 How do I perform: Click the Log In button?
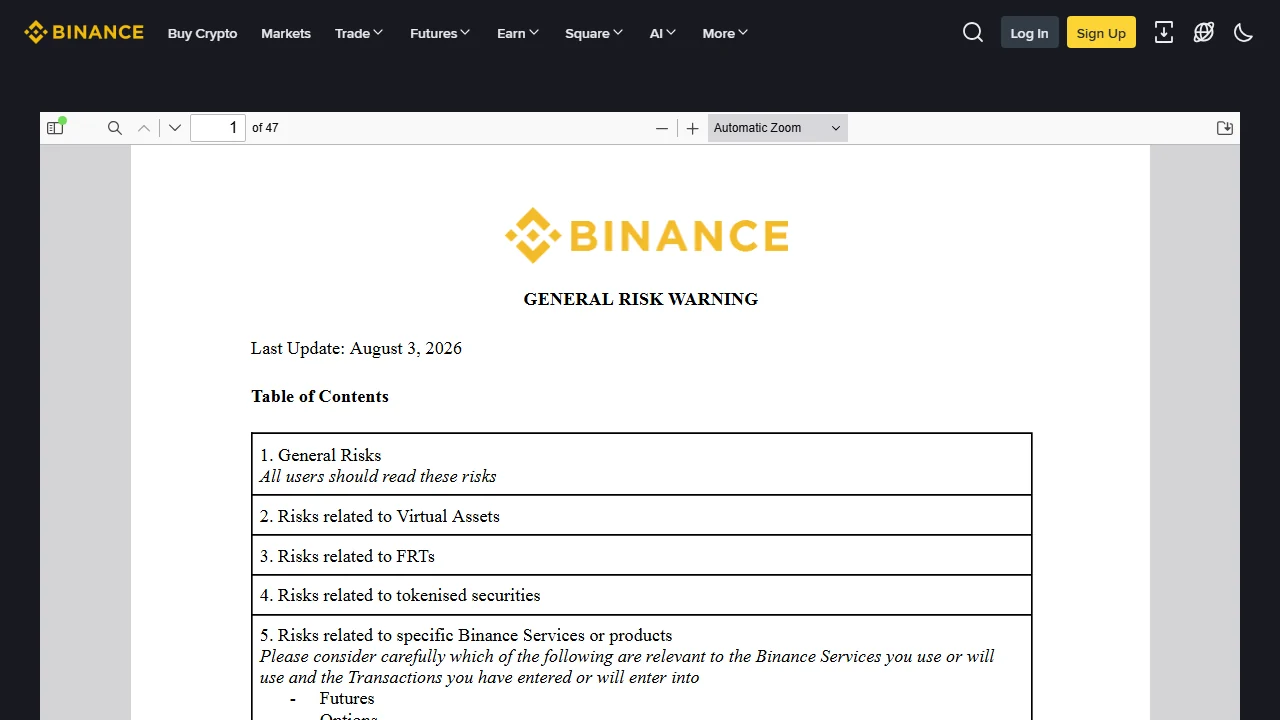tap(1030, 32)
